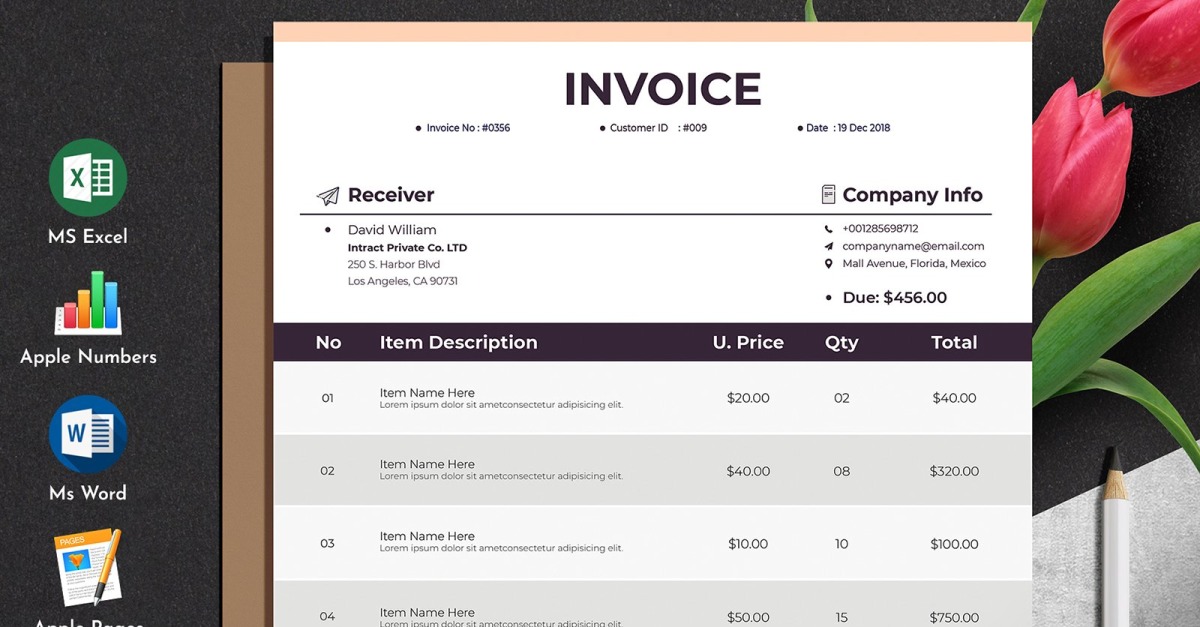Click the $320.00 total in row 02
Image resolution: width=1200 pixels, height=627 pixels.
pos(954,471)
